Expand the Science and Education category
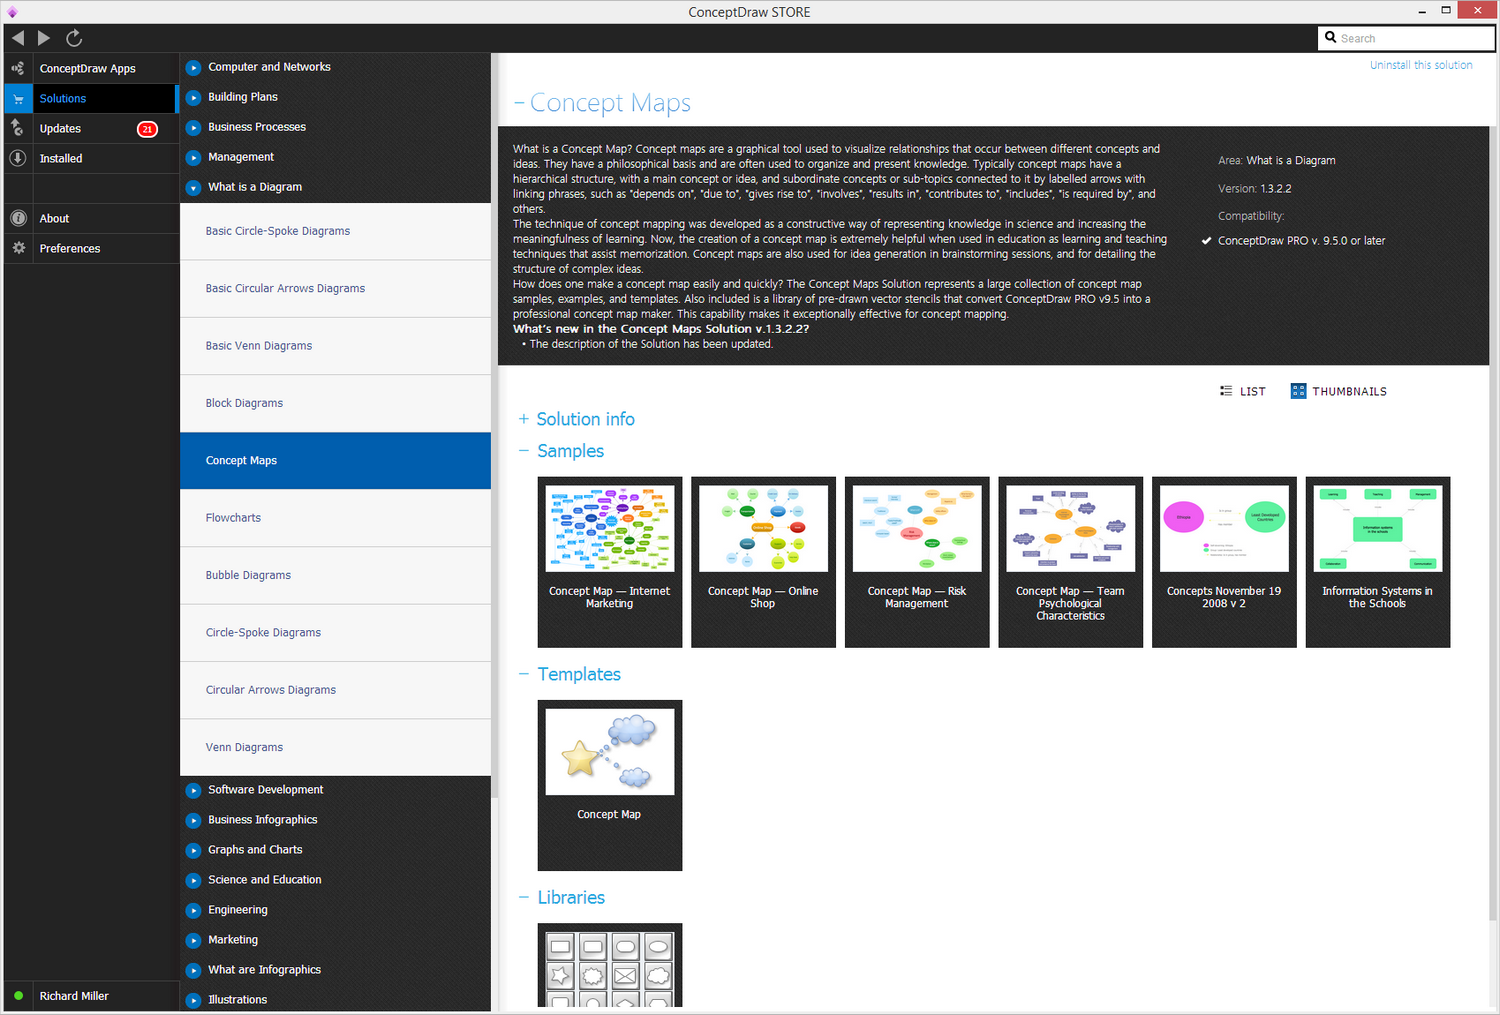The image size is (1500, 1015). (x=194, y=881)
